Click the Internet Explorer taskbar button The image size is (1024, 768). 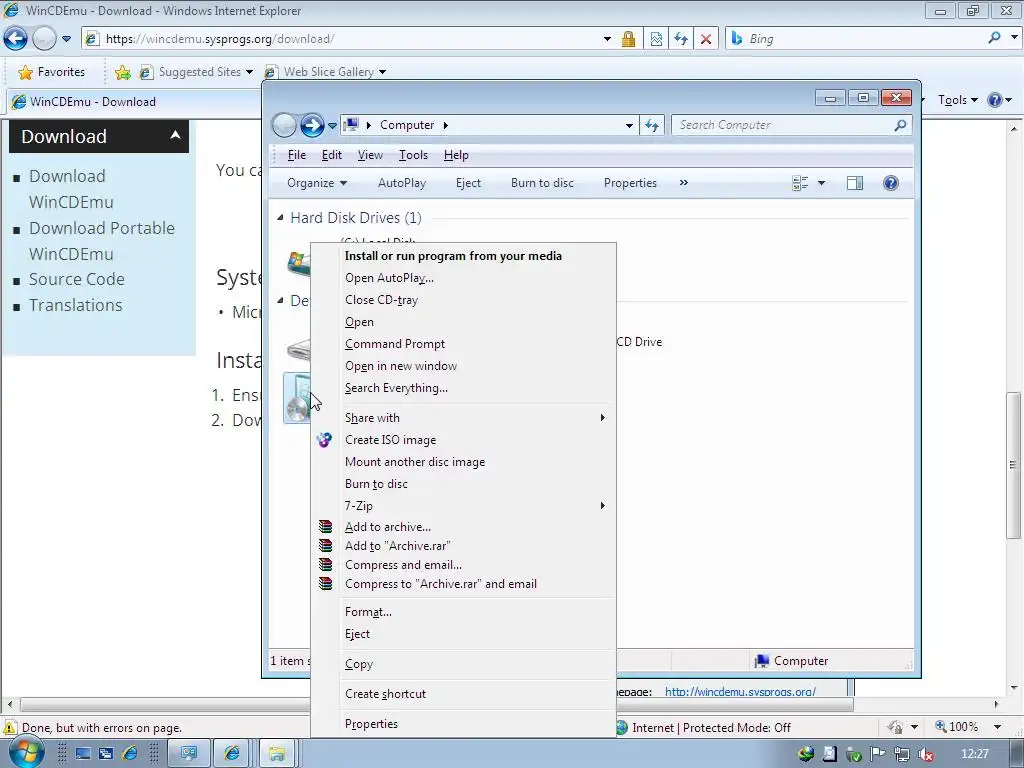232,754
